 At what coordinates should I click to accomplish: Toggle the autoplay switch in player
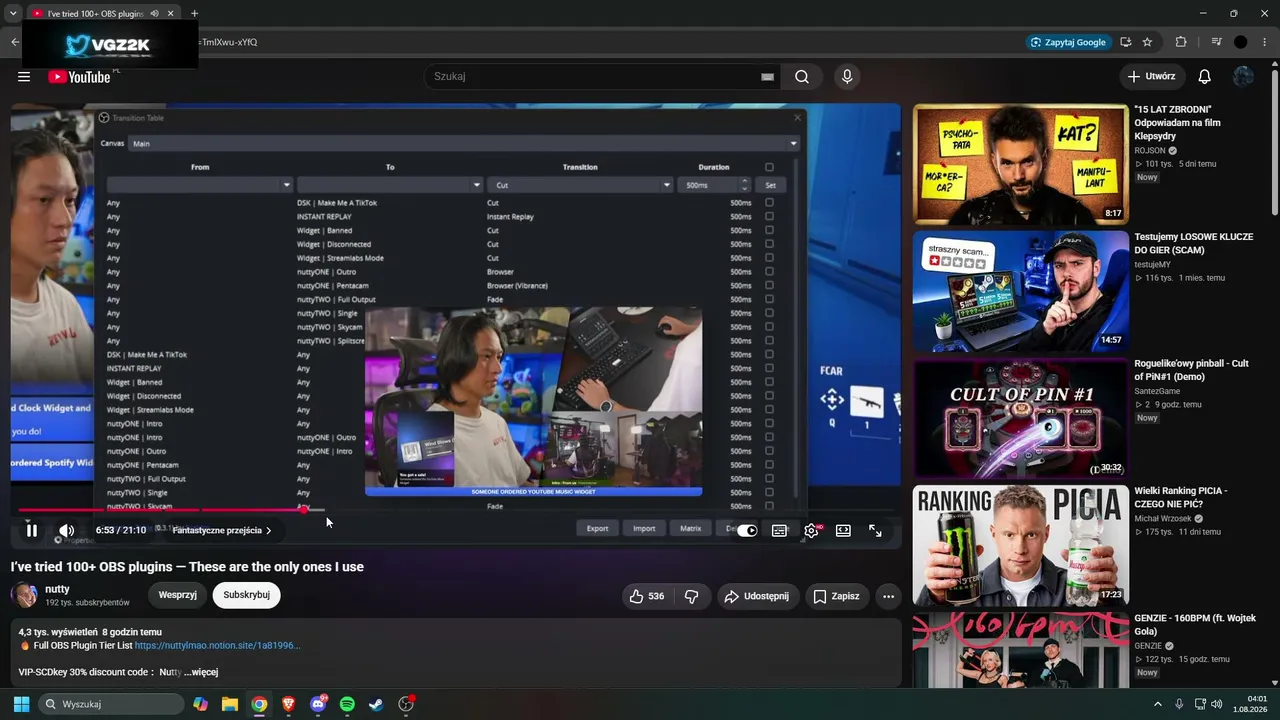pyautogui.click(x=747, y=531)
